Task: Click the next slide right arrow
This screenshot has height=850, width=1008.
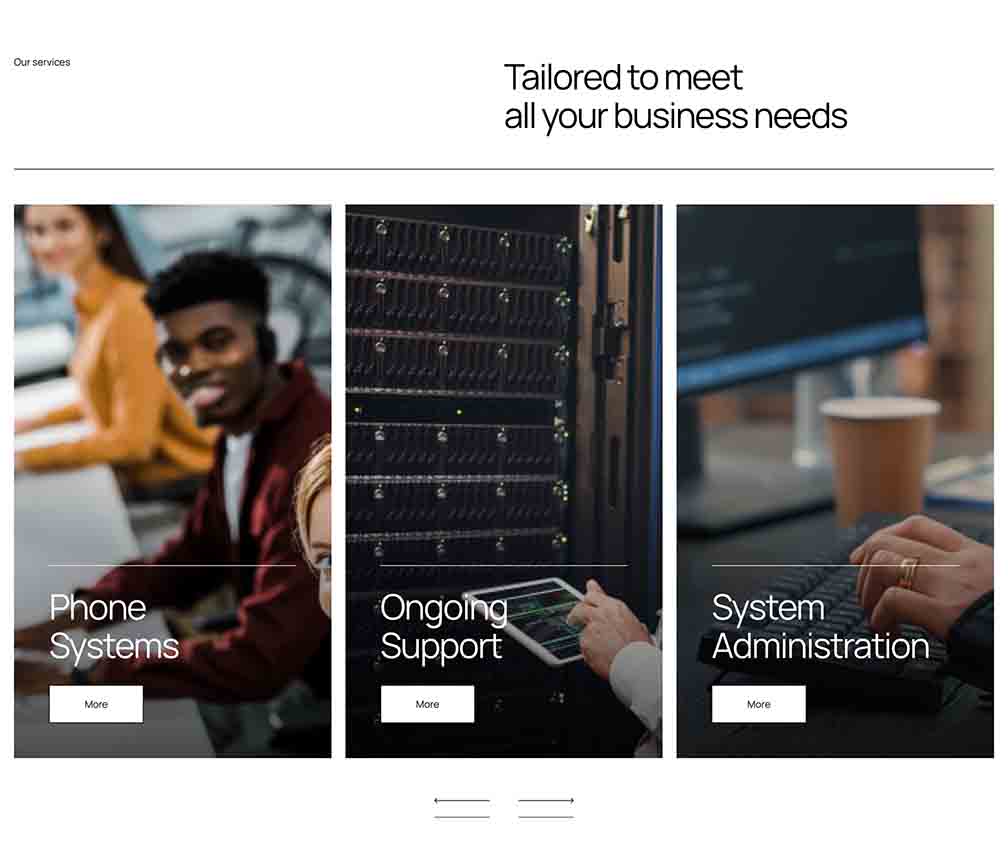Action: coord(546,800)
